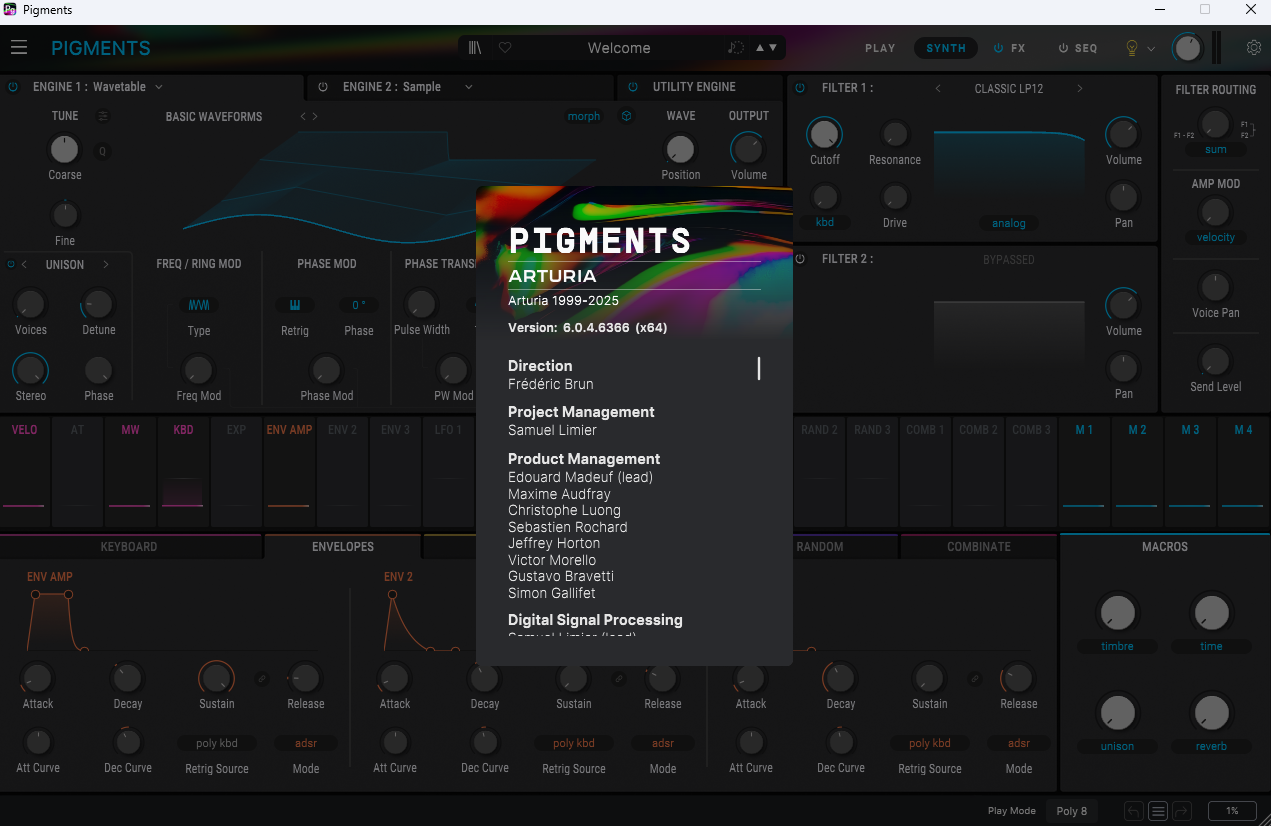Open Engine 2 Sample type dropdown
1271x826 pixels.
tap(468, 87)
